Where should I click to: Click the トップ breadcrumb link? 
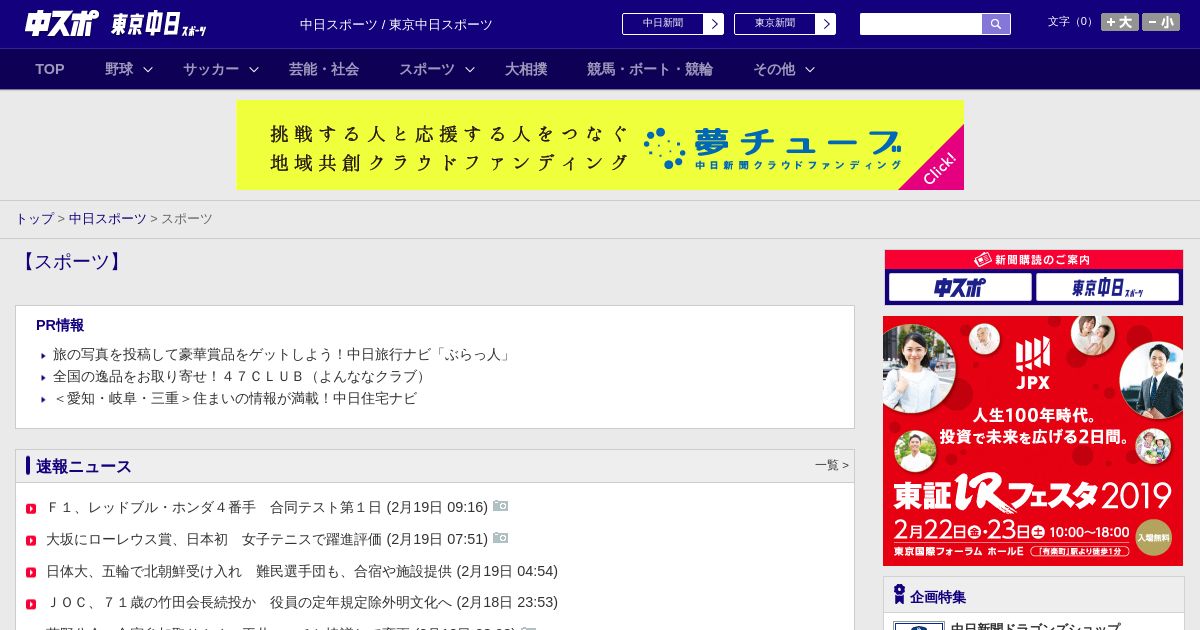click(x=34, y=218)
